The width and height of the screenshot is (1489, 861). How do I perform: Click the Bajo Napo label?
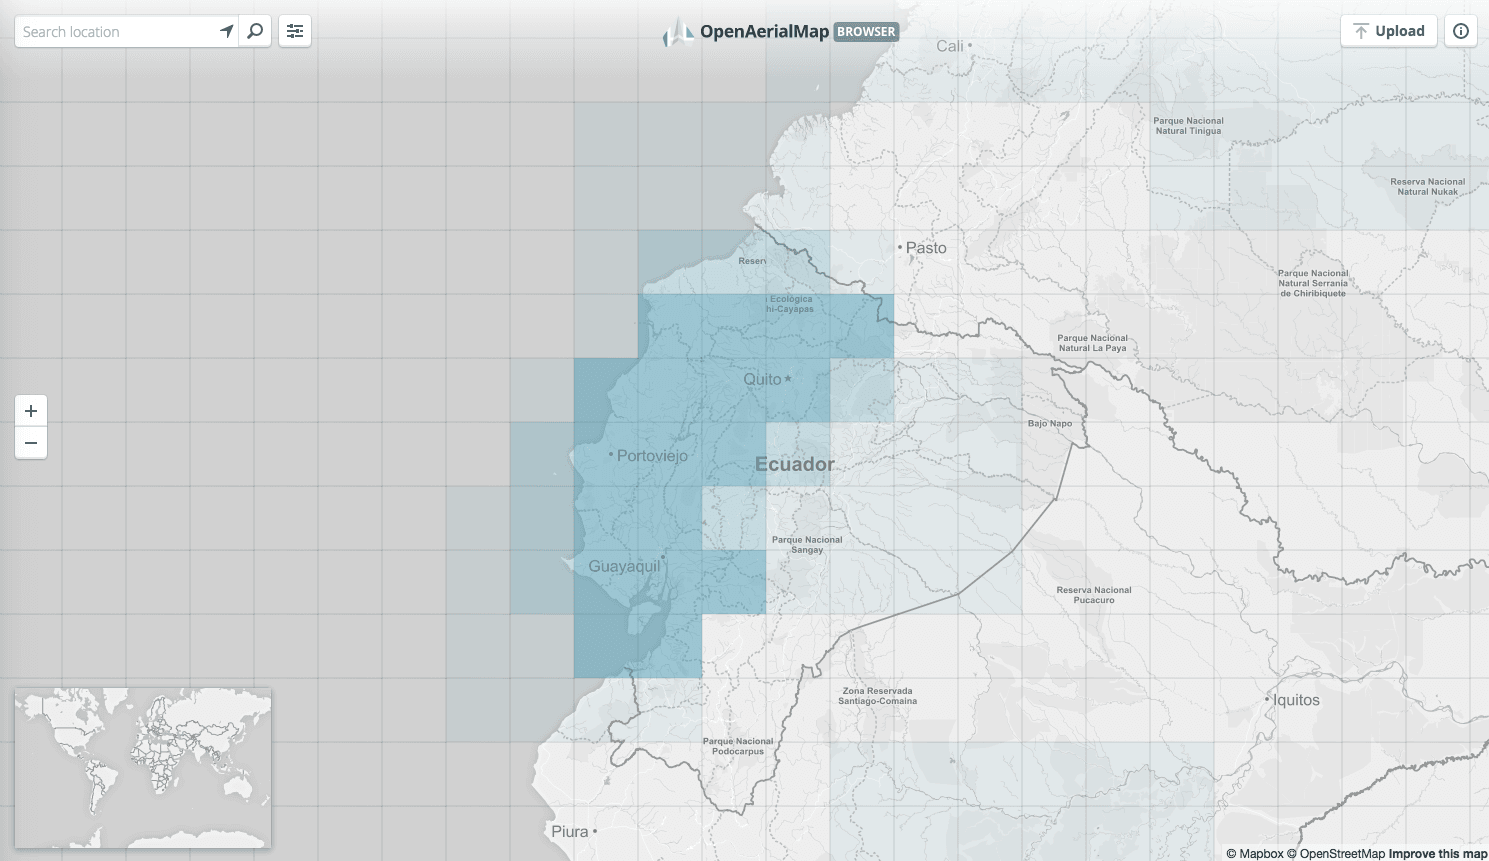[x=1050, y=423]
